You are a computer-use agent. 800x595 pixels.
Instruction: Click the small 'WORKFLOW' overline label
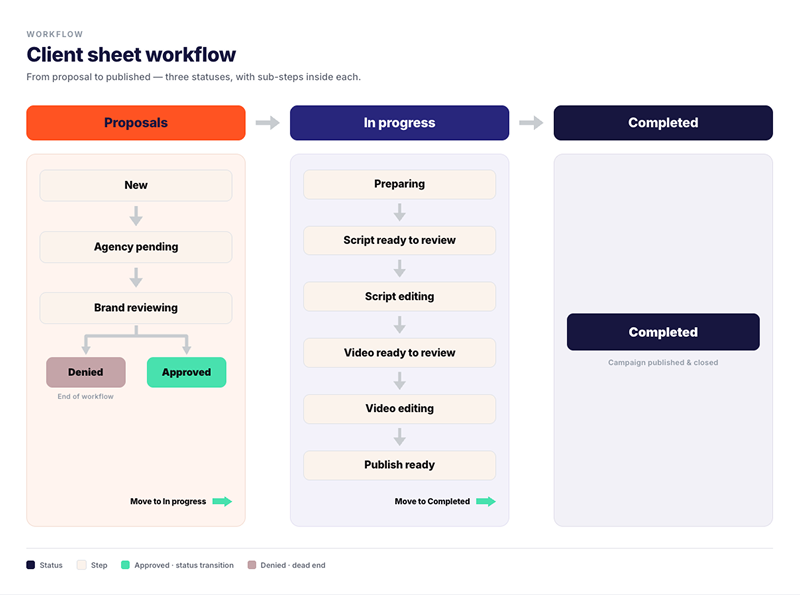(55, 34)
